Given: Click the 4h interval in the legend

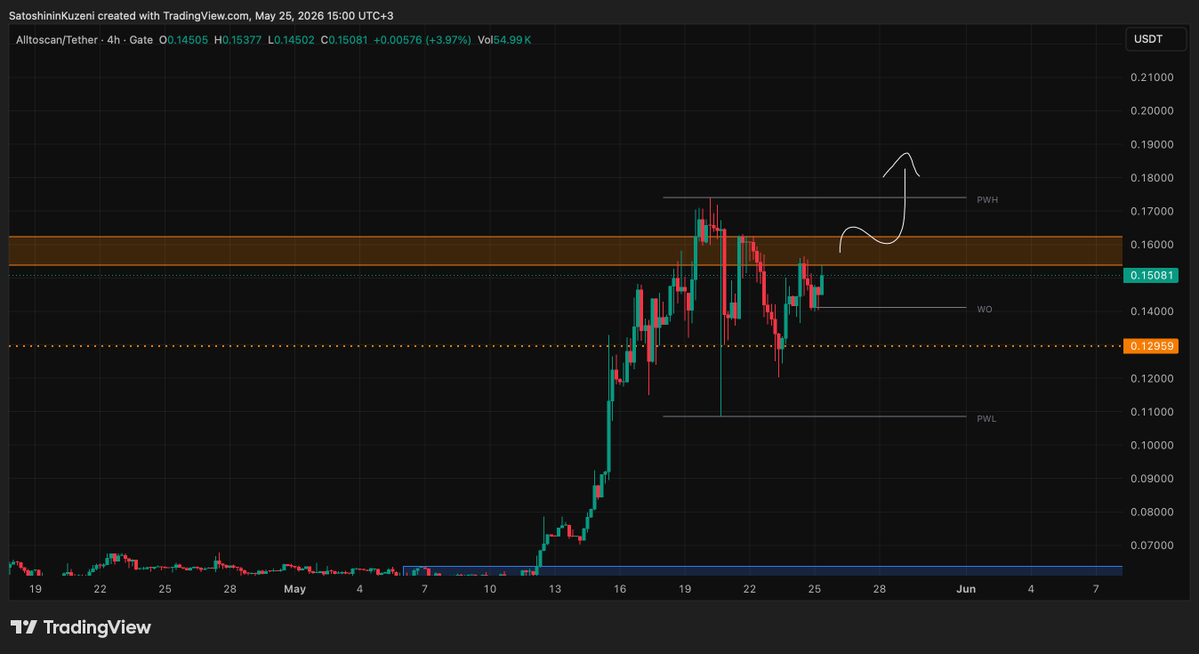Looking at the screenshot, I should 114,40.
